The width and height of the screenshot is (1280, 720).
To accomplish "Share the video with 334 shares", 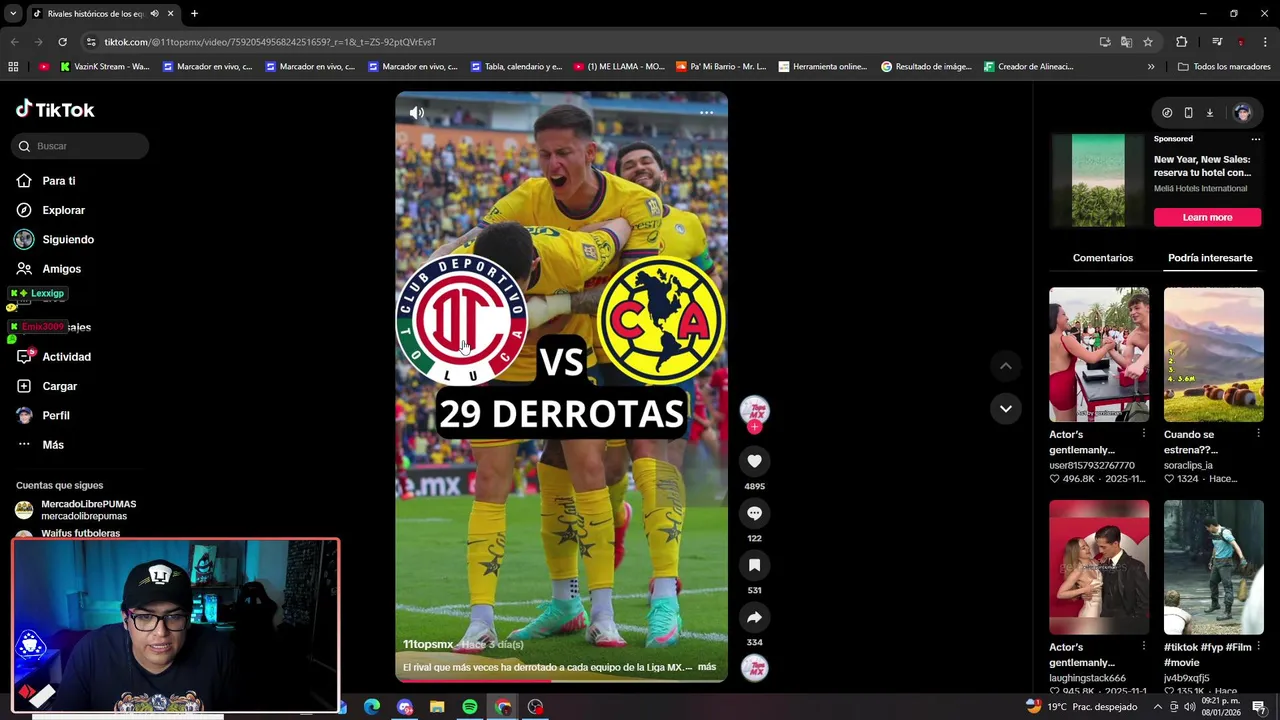I will (x=754, y=617).
